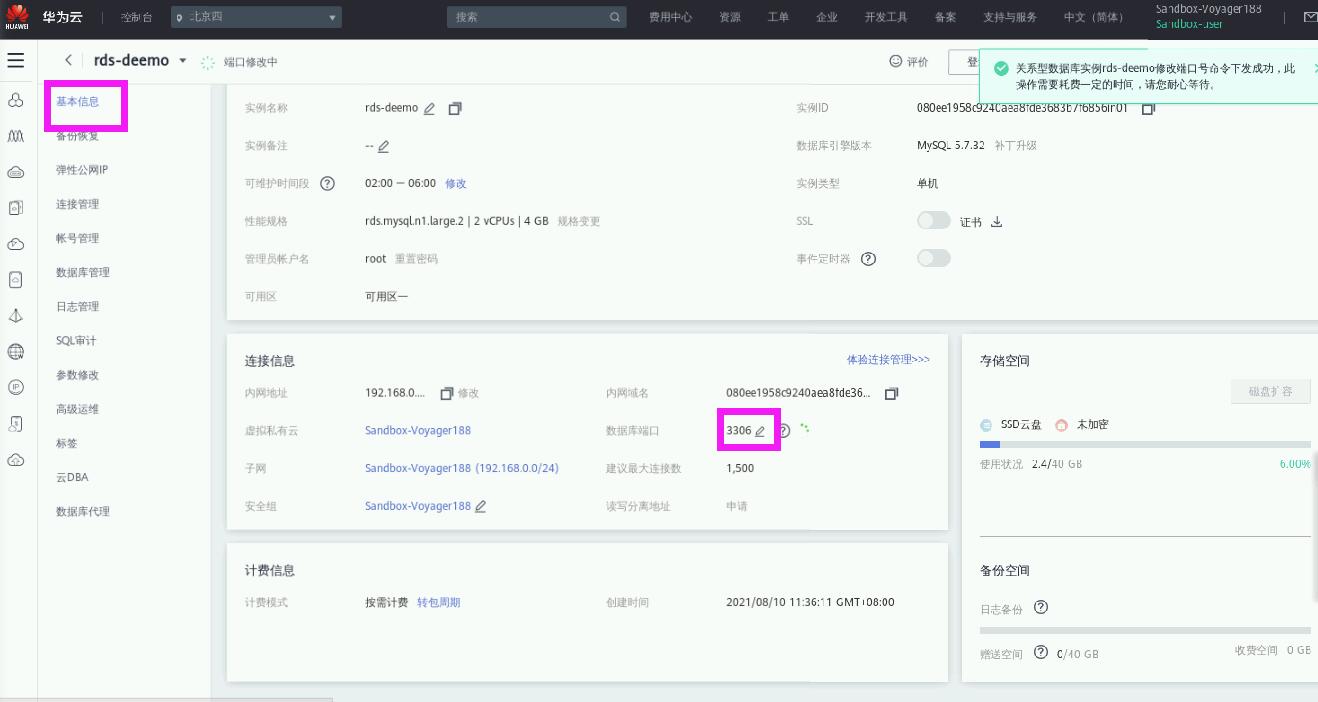Select 基本信息 in side menu
1318x702 pixels.
tap(78, 102)
